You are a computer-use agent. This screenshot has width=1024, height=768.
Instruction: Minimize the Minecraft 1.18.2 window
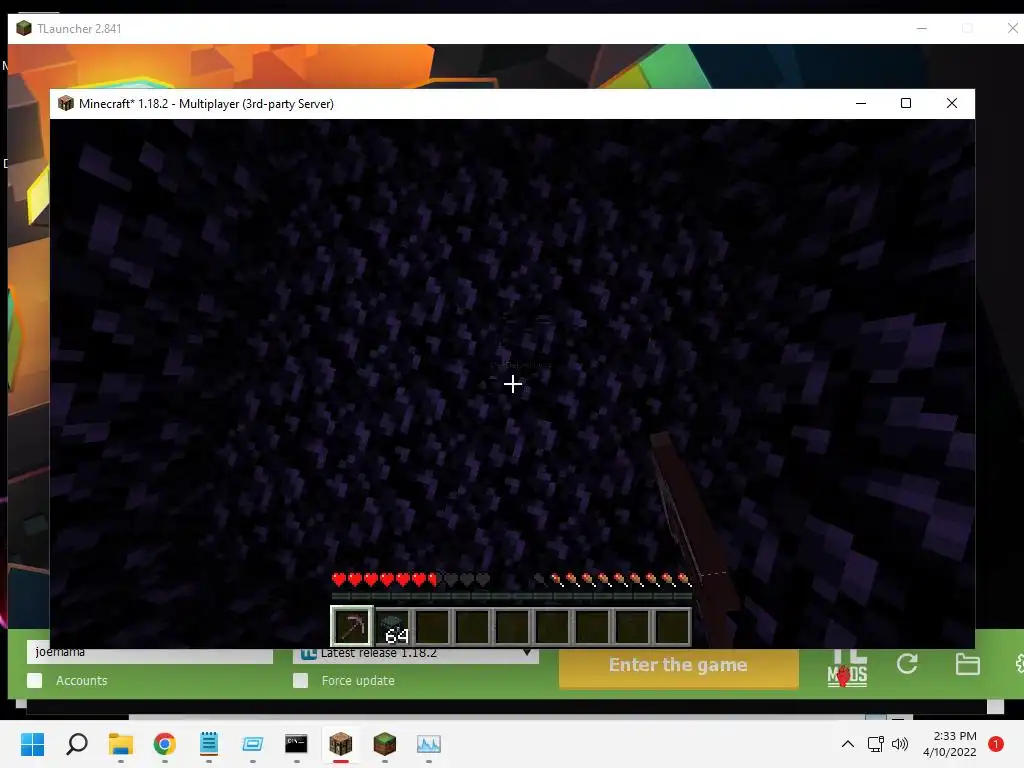[861, 103]
